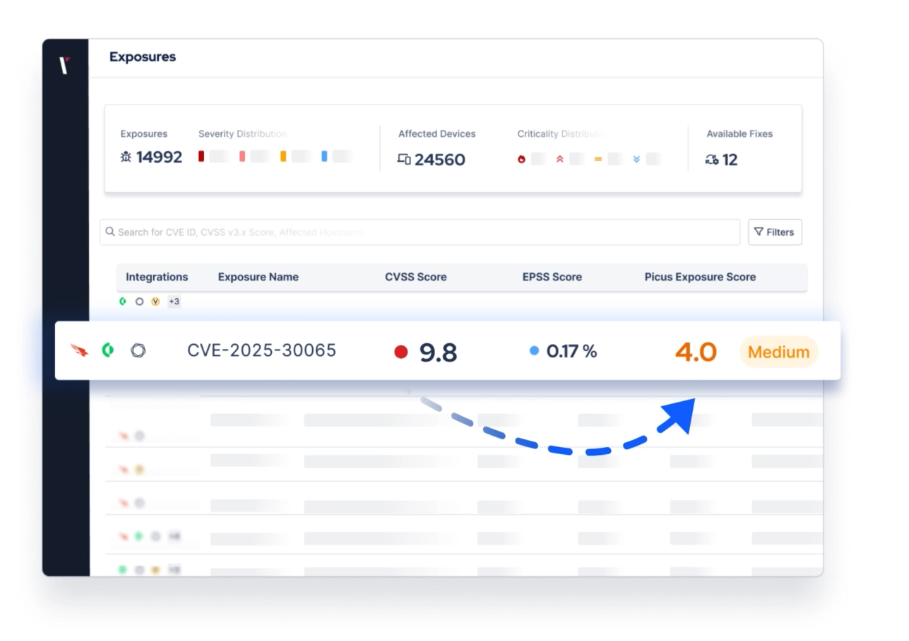Sort by the CVSS Score column header
Image resolution: width=909 pixels, height=641 pixels.
click(x=416, y=277)
